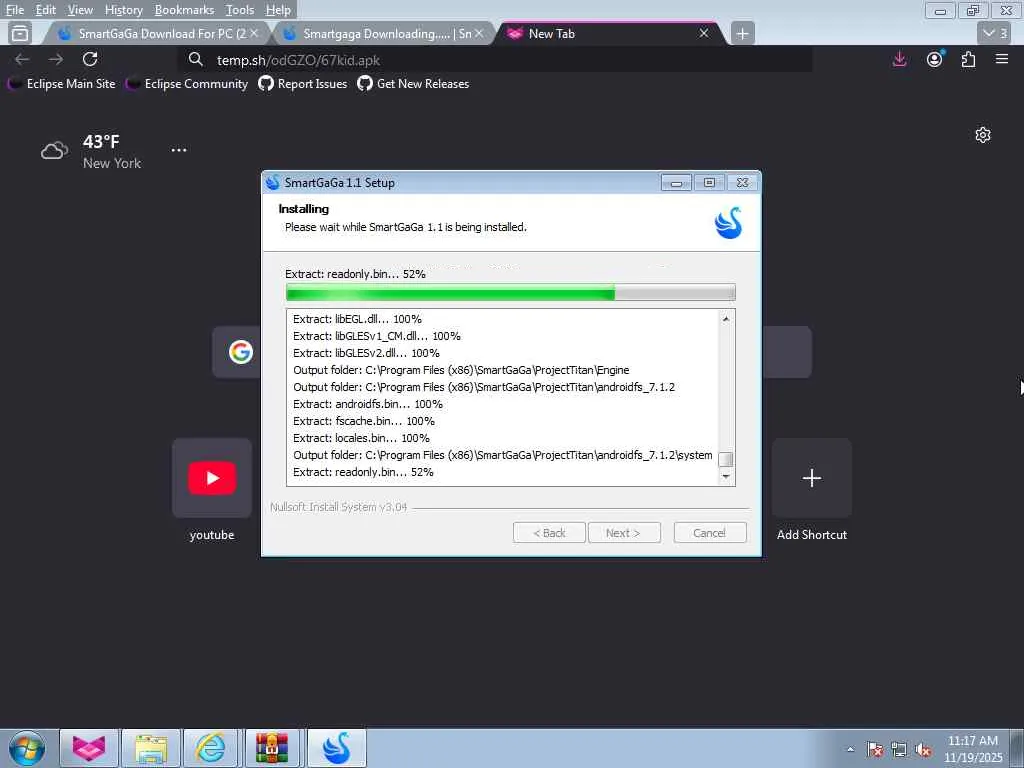Open Eclipse Community bookmark
This screenshot has width=1024, height=768.
(187, 84)
